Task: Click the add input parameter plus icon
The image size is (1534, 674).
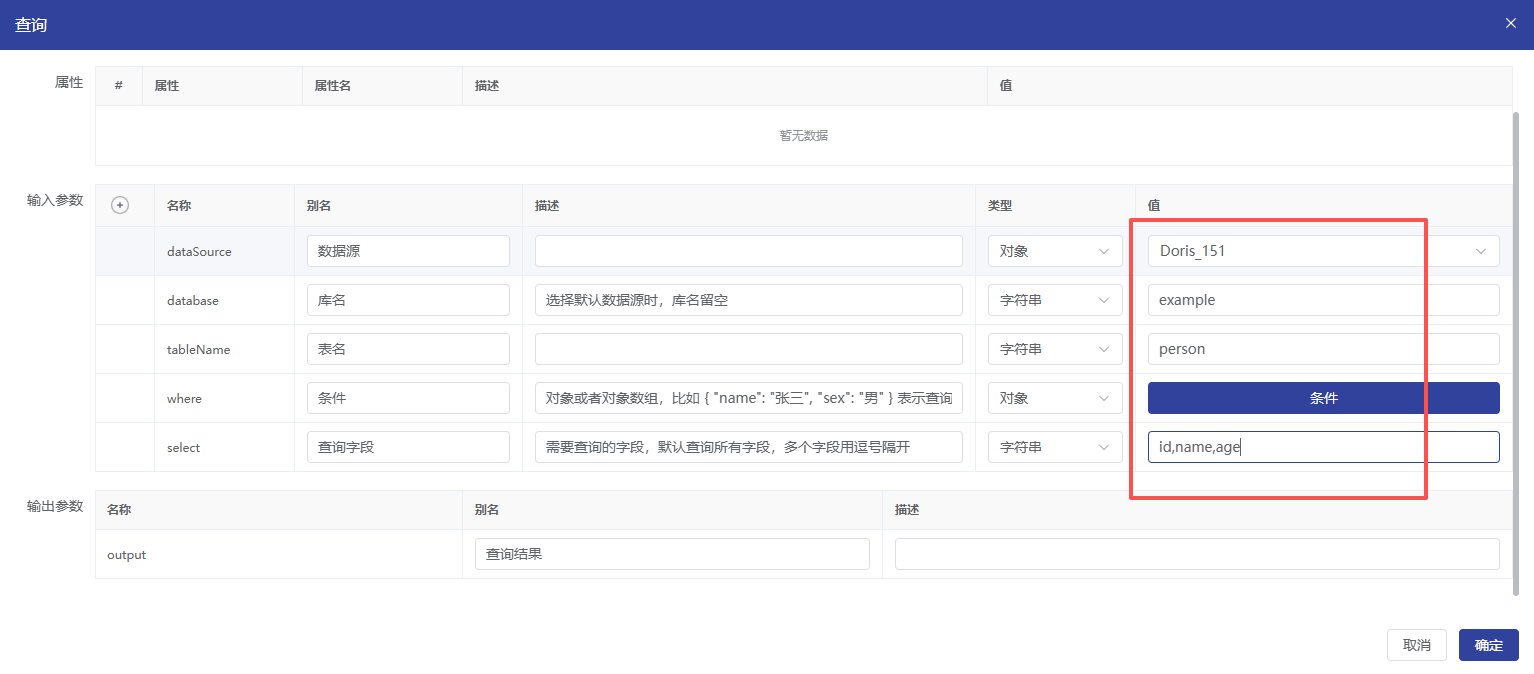Action: [120, 205]
